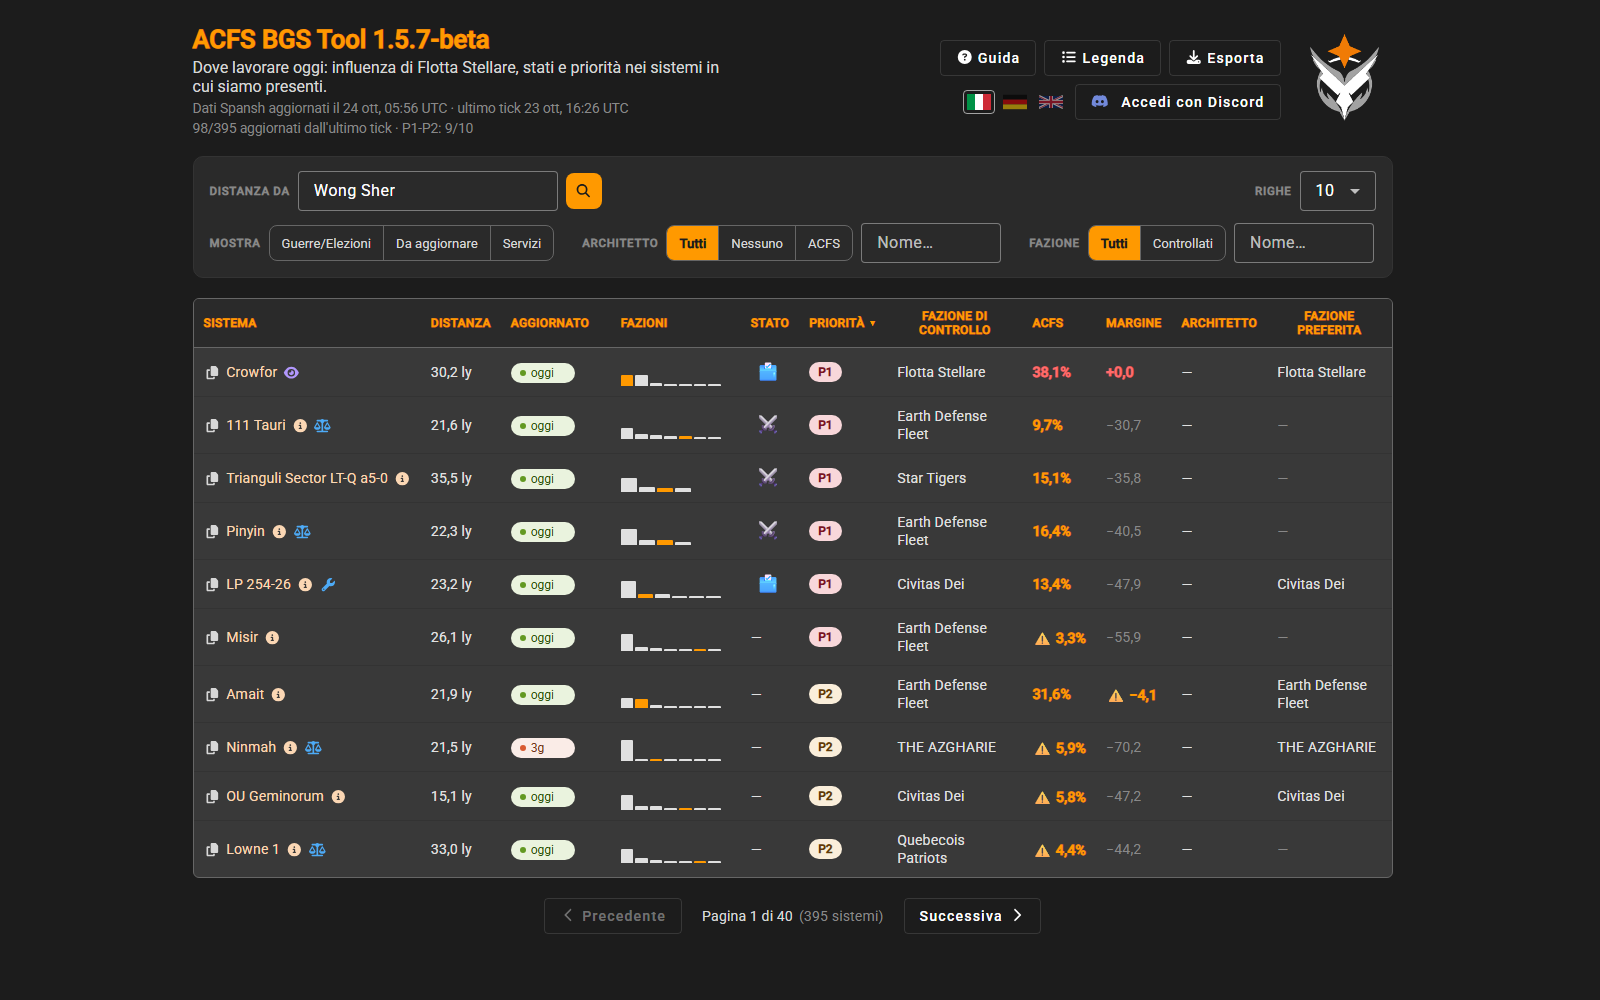Open the Legenda button

click(x=1102, y=58)
